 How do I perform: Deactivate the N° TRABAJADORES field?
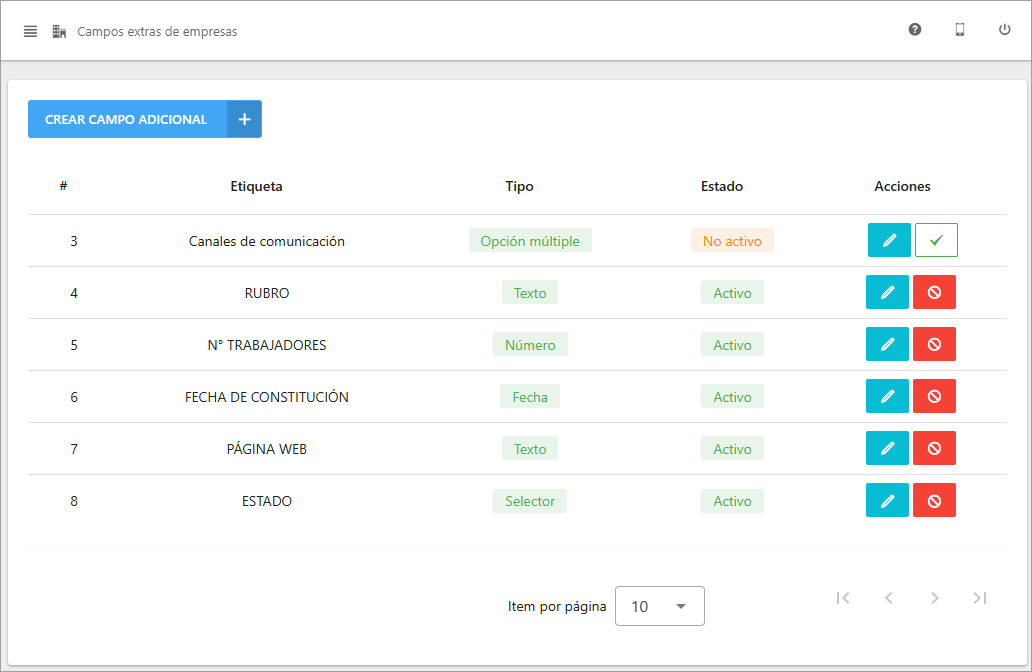tap(934, 344)
